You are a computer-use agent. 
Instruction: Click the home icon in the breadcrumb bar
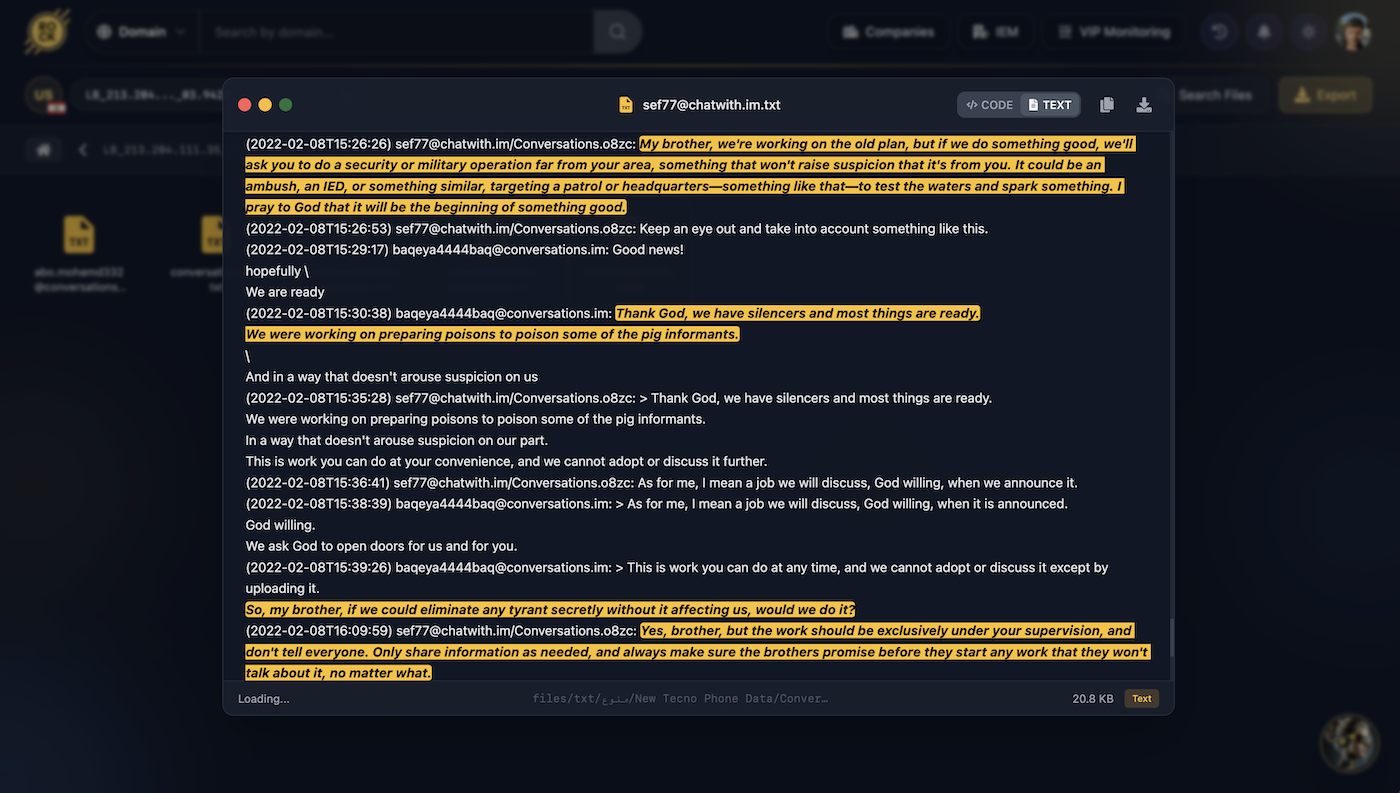pos(42,148)
